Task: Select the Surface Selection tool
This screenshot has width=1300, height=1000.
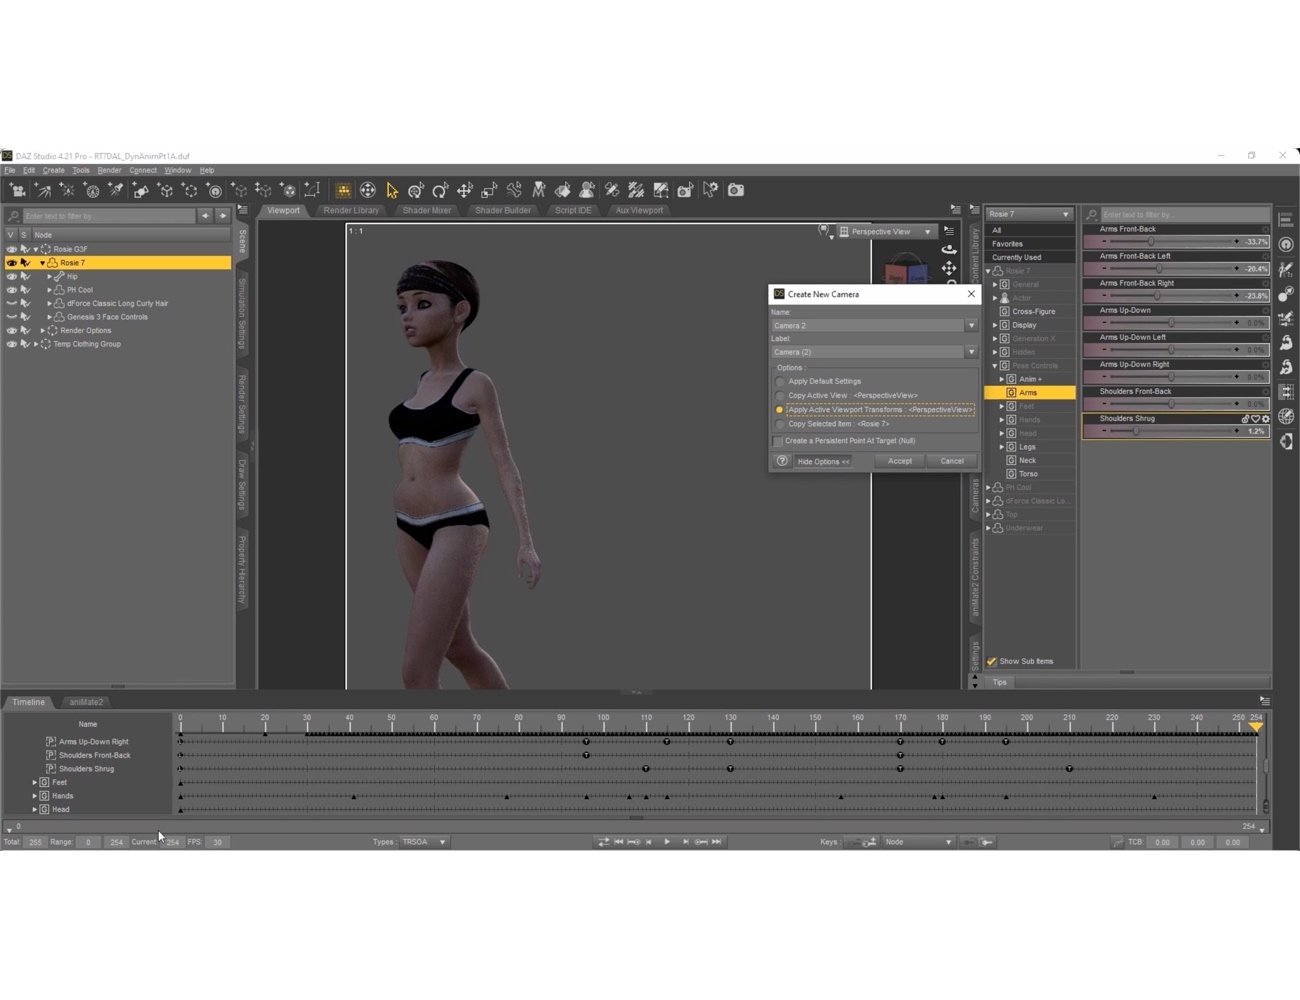Action: pos(563,190)
